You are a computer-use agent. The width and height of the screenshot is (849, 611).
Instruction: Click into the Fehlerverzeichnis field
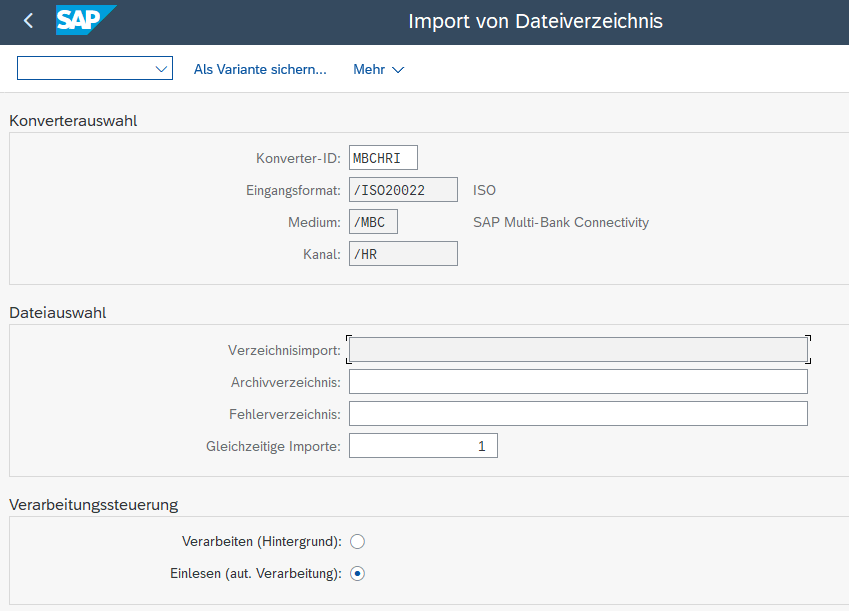pos(578,414)
